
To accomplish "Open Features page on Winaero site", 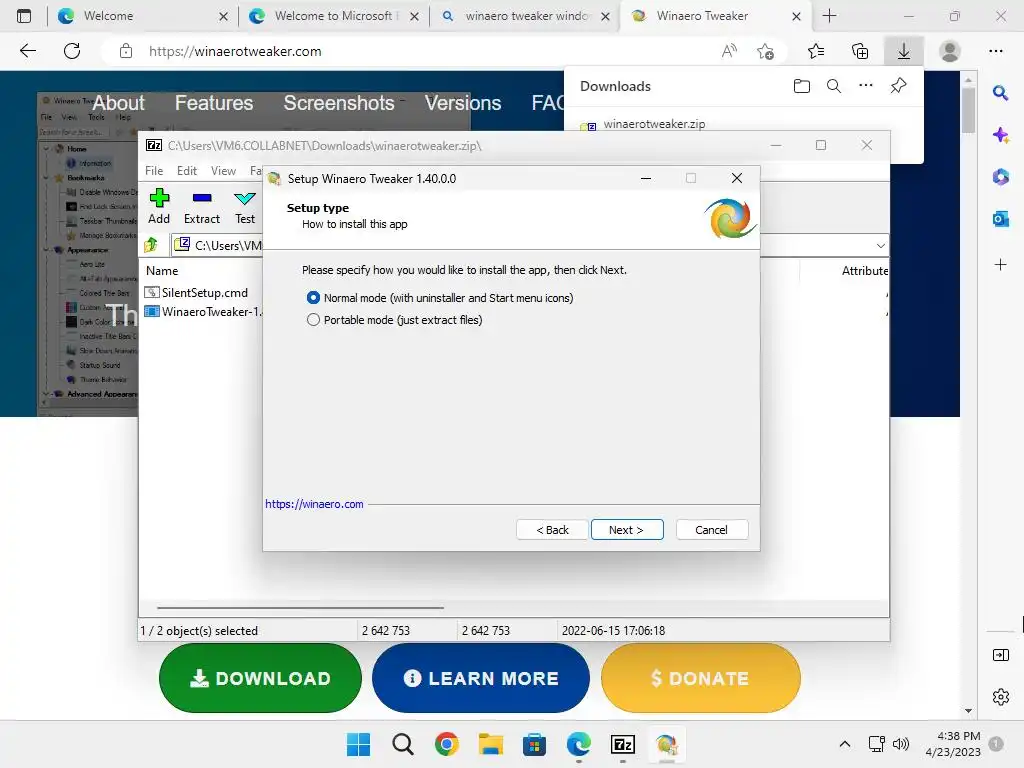I will tap(214, 103).
